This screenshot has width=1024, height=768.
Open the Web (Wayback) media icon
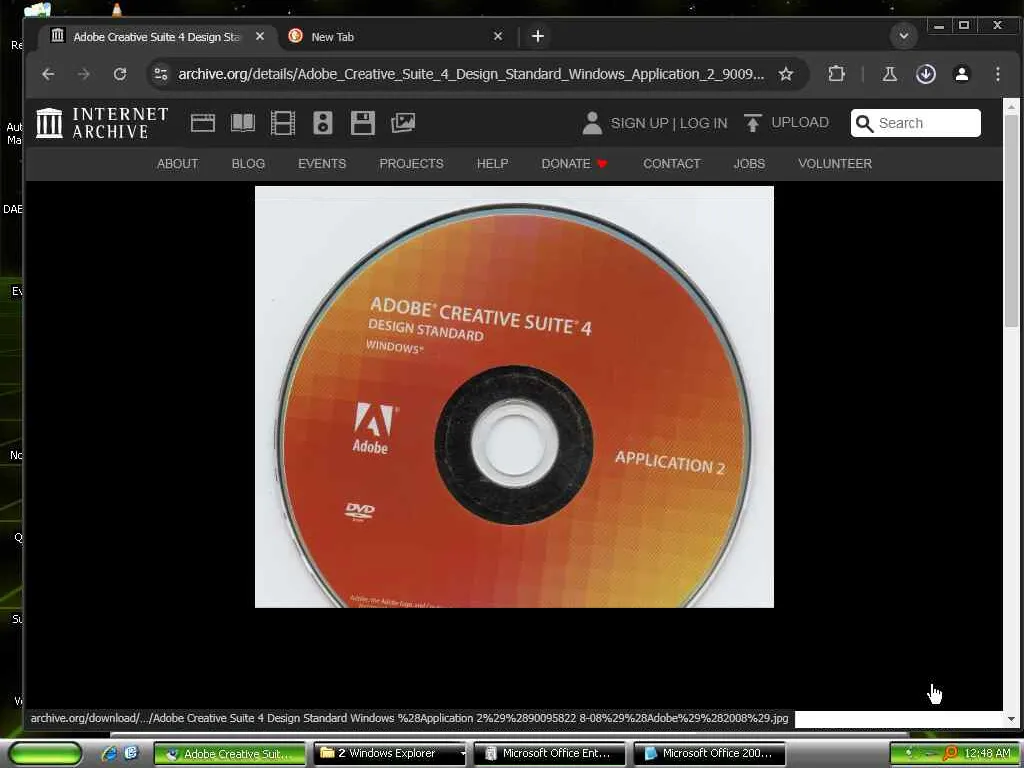[202, 123]
